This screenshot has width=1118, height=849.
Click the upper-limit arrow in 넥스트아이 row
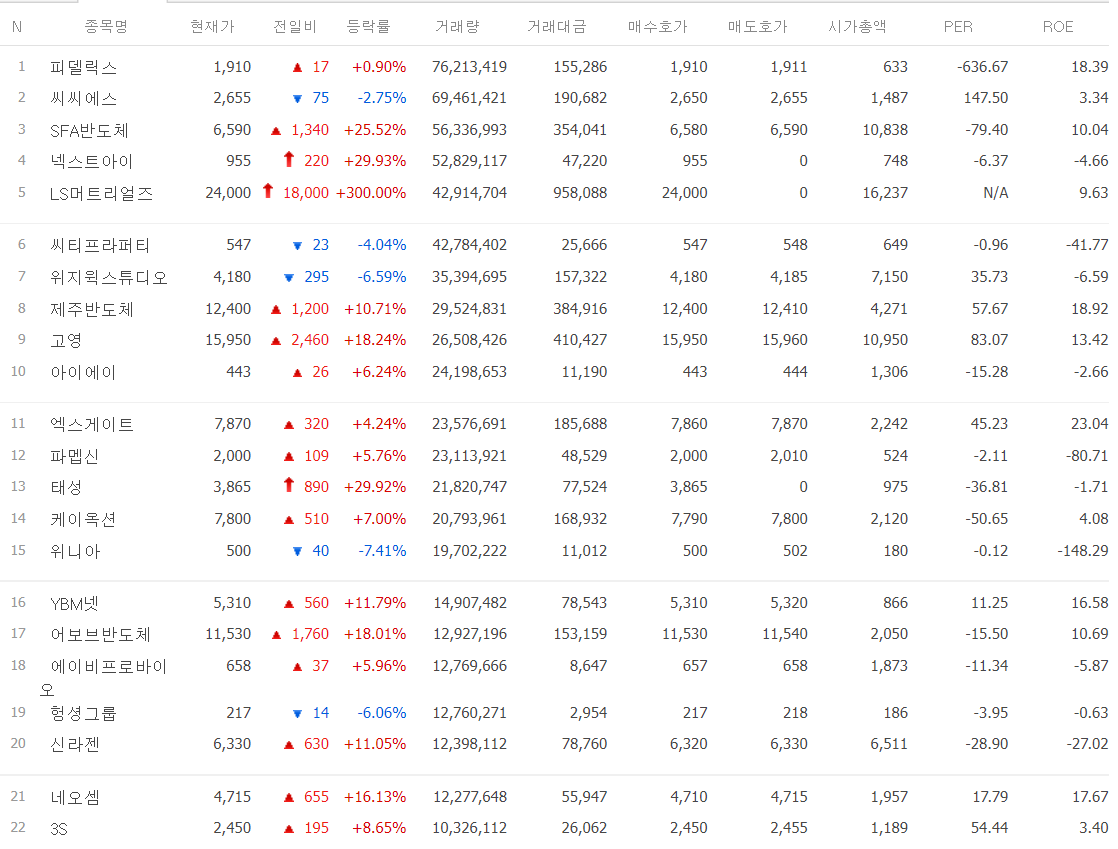(x=289, y=160)
